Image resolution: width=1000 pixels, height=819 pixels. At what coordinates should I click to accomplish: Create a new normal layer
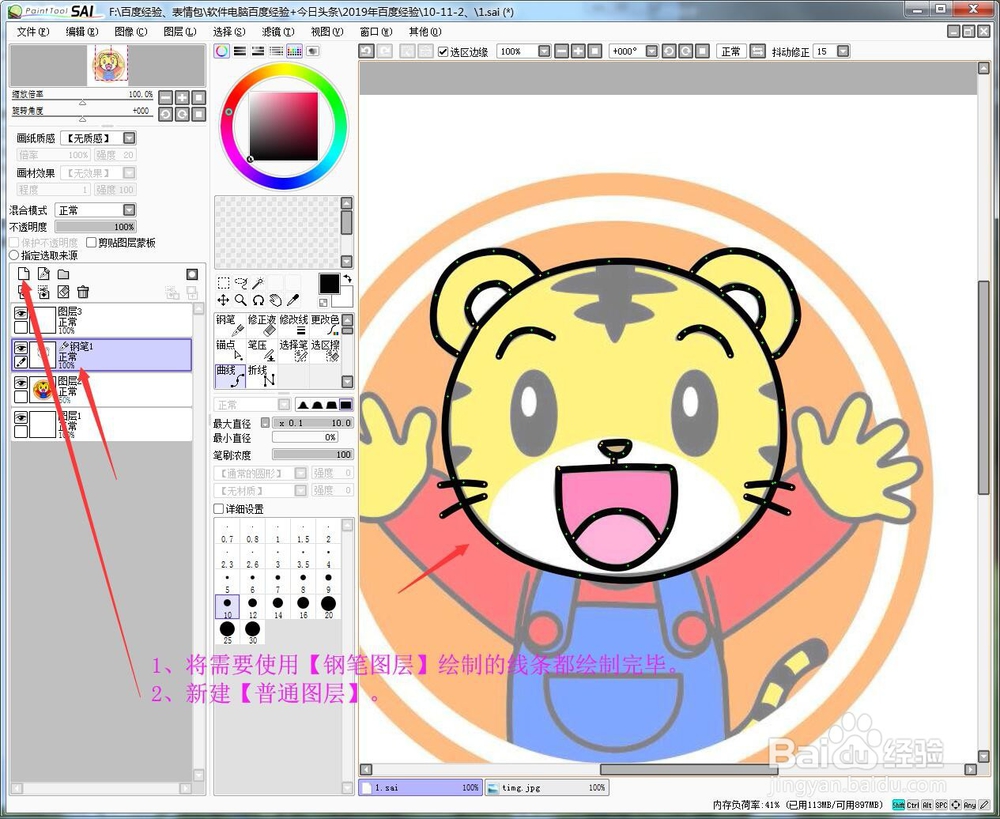[x=24, y=274]
